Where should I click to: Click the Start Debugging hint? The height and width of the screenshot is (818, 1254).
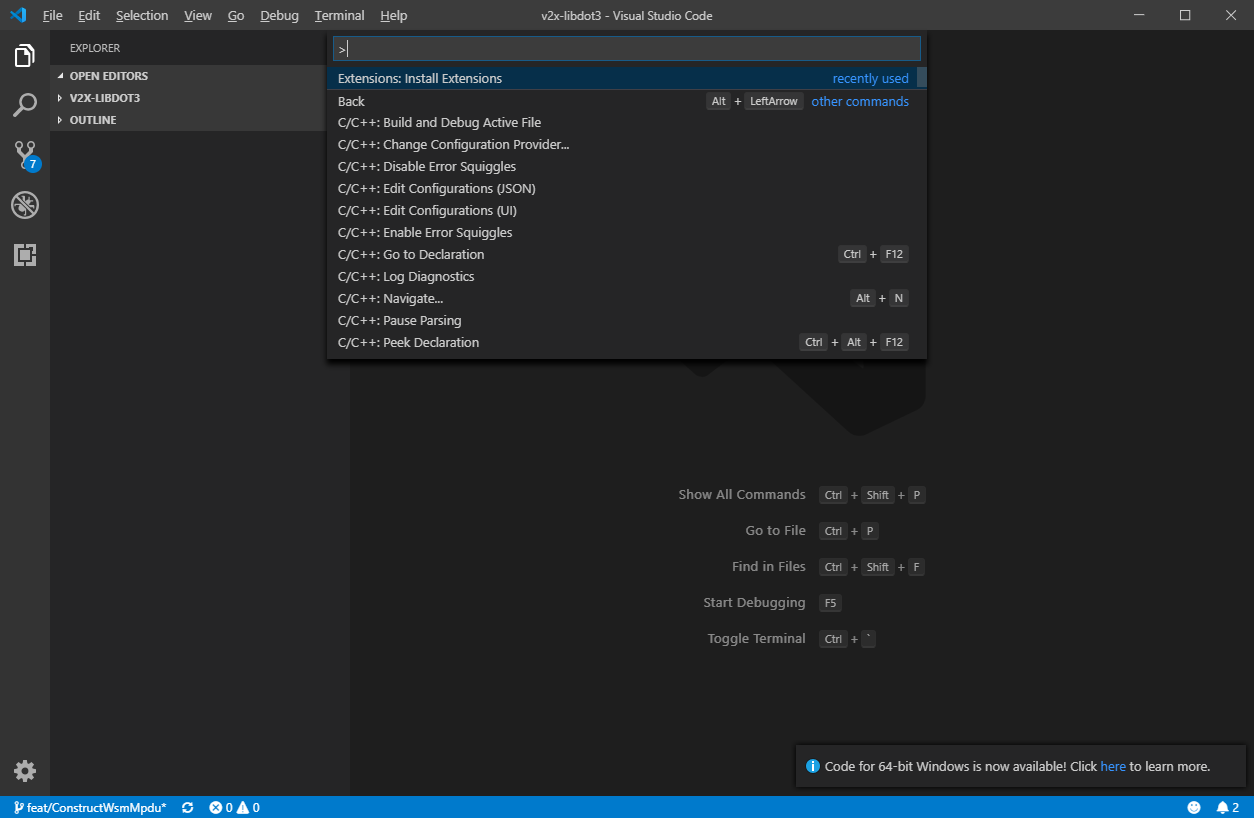[754, 603]
